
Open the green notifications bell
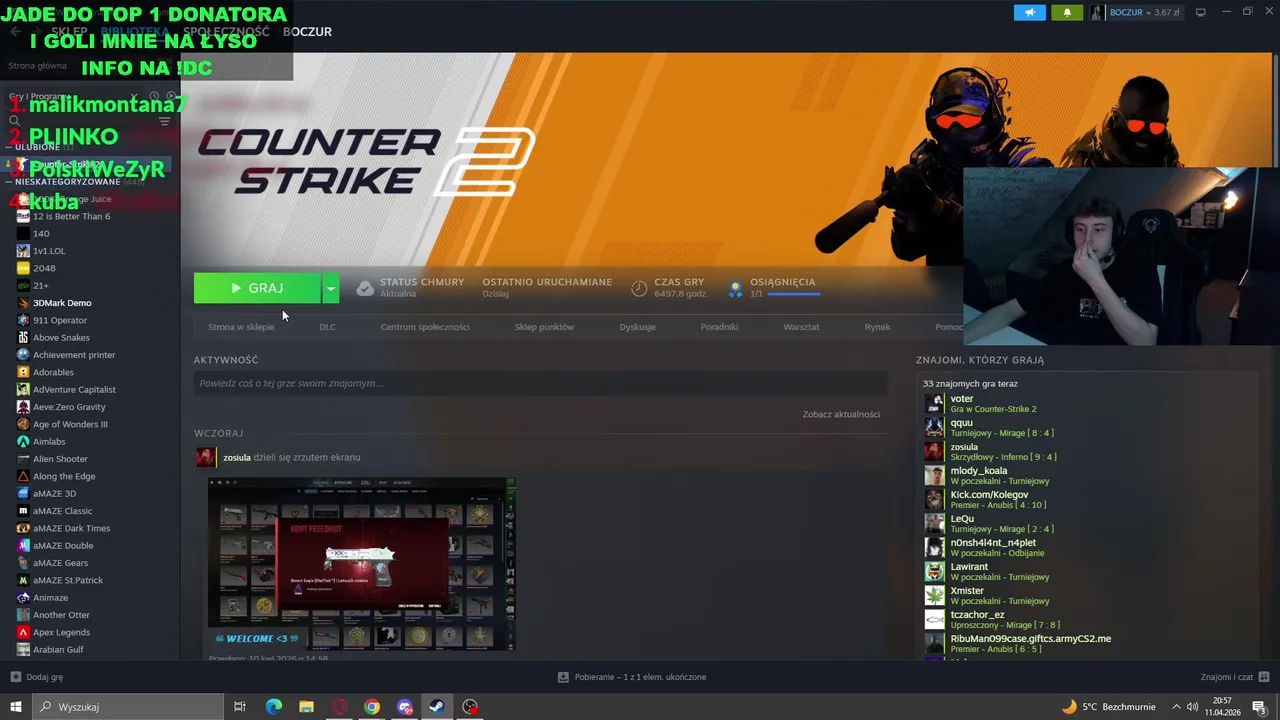(x=1067, y=12)
